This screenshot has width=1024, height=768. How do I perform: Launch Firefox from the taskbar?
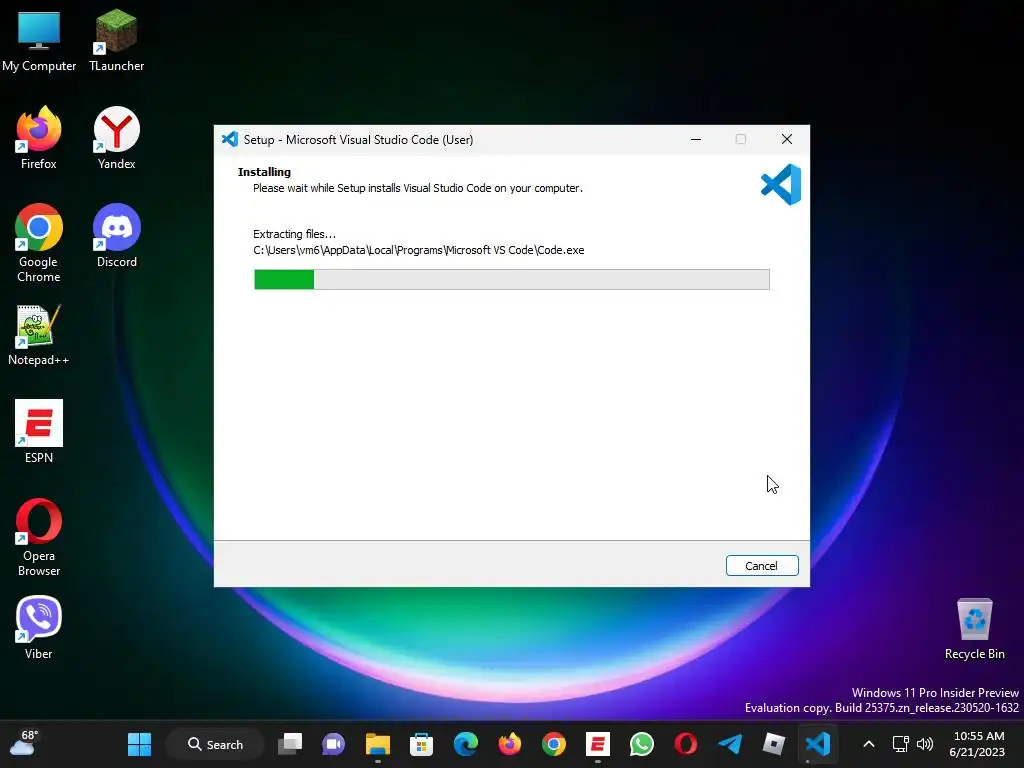[509, 744]
